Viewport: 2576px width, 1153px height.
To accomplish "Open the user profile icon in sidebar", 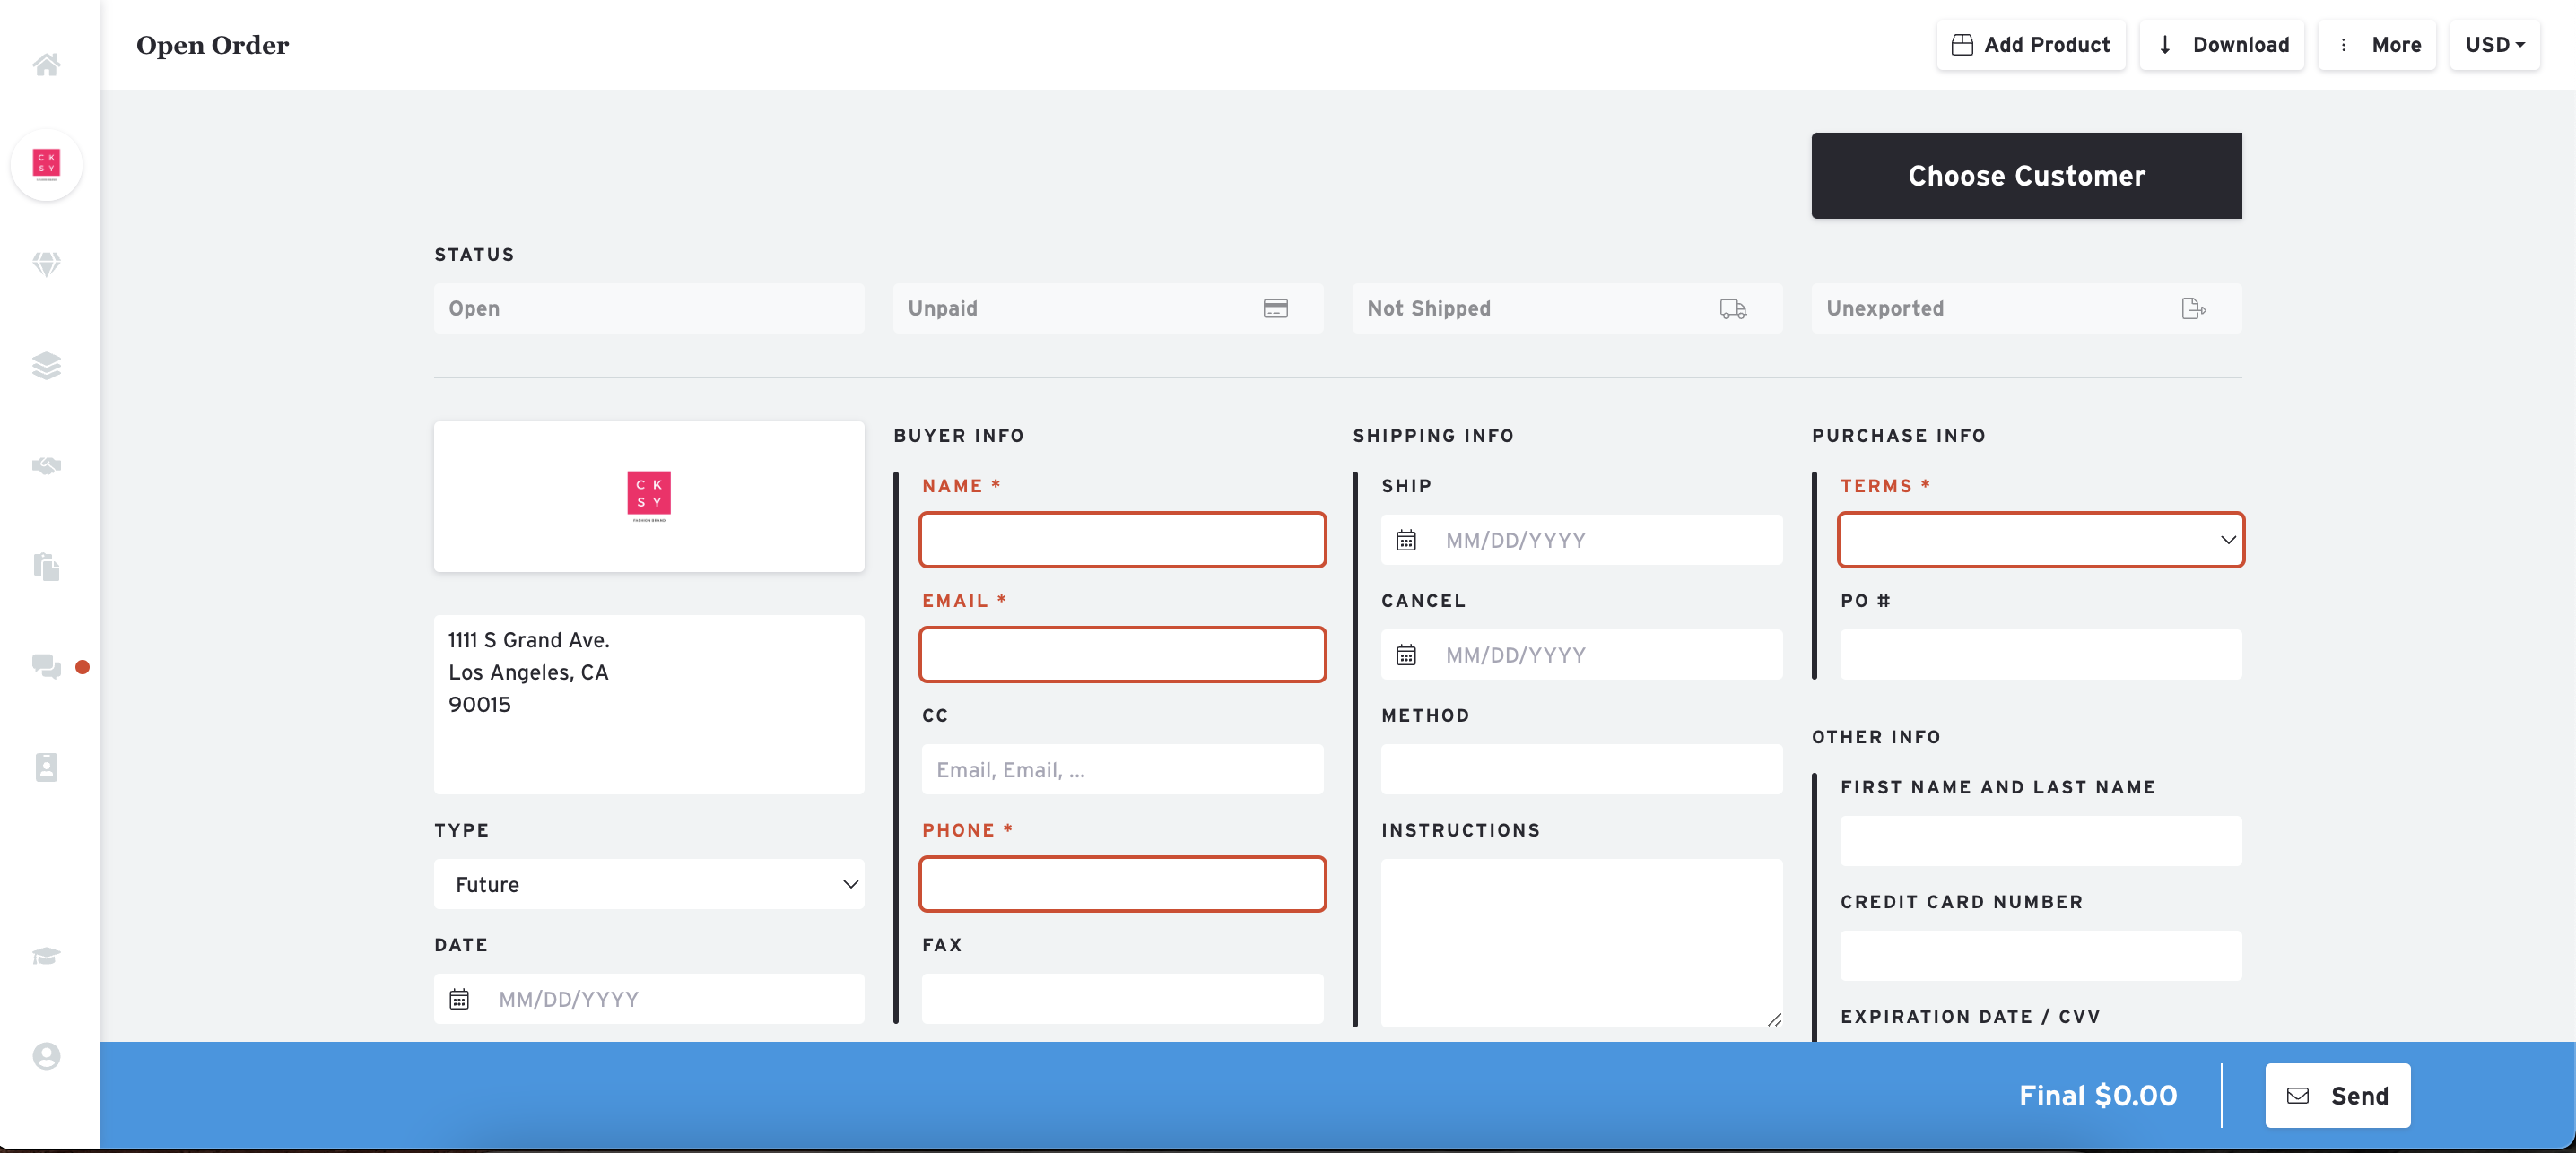I will (46, 1056).
